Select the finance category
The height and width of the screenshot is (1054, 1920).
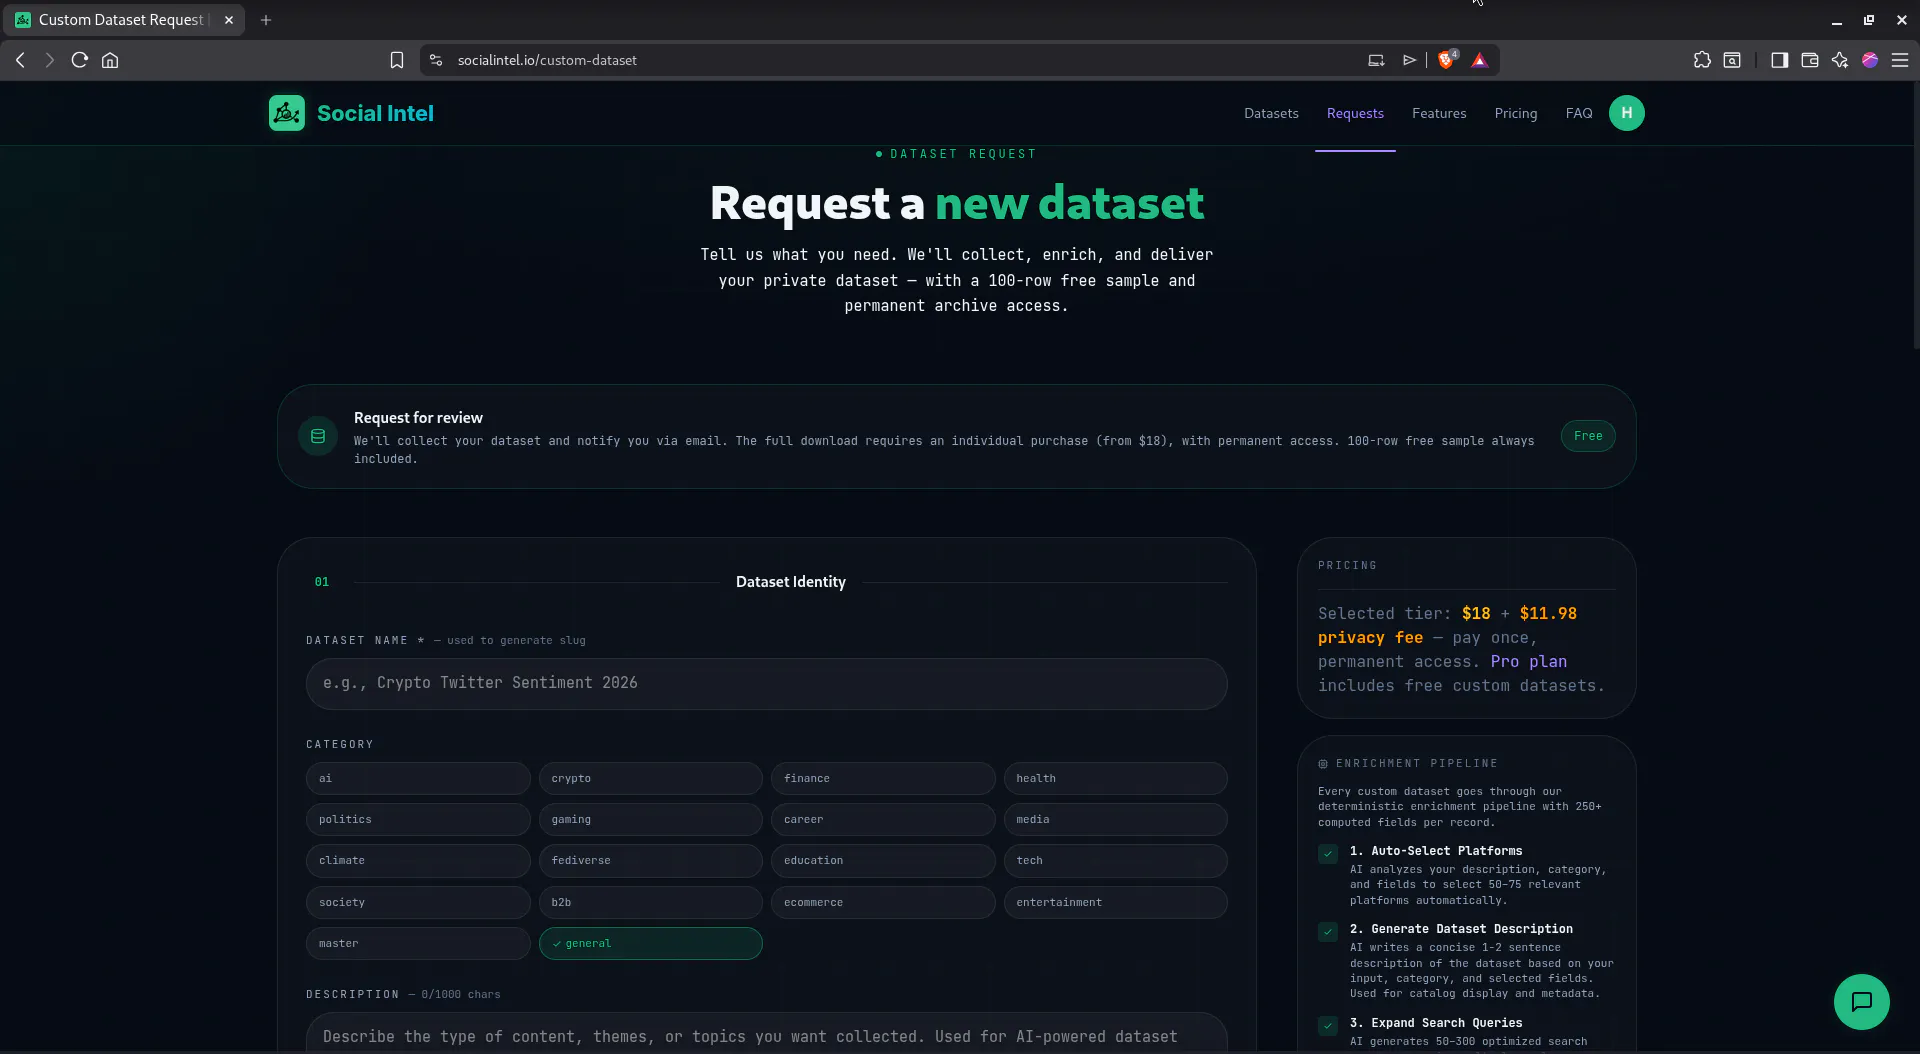(x=883, y=778)
